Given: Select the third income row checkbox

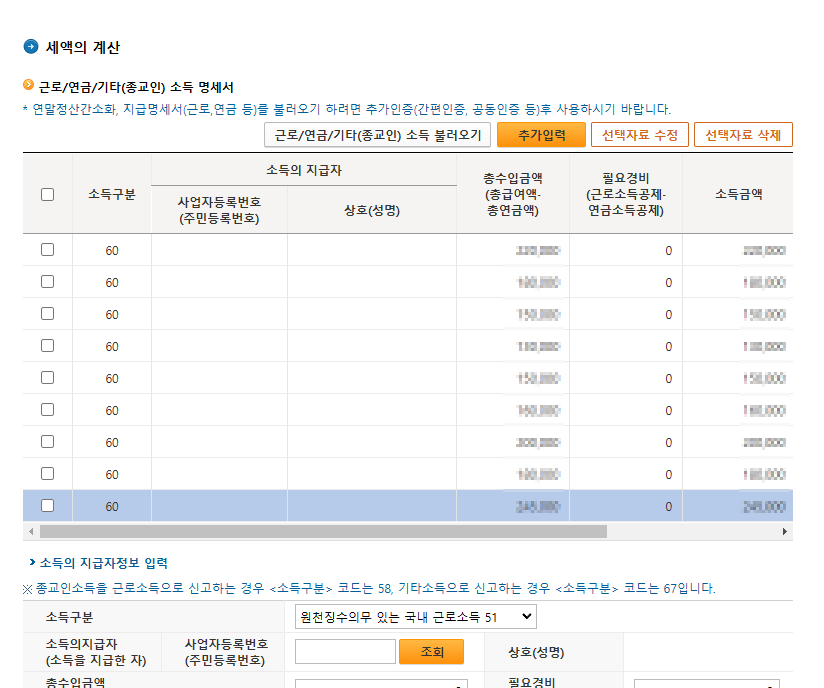Looking at the screenshot, I should 47,314.
